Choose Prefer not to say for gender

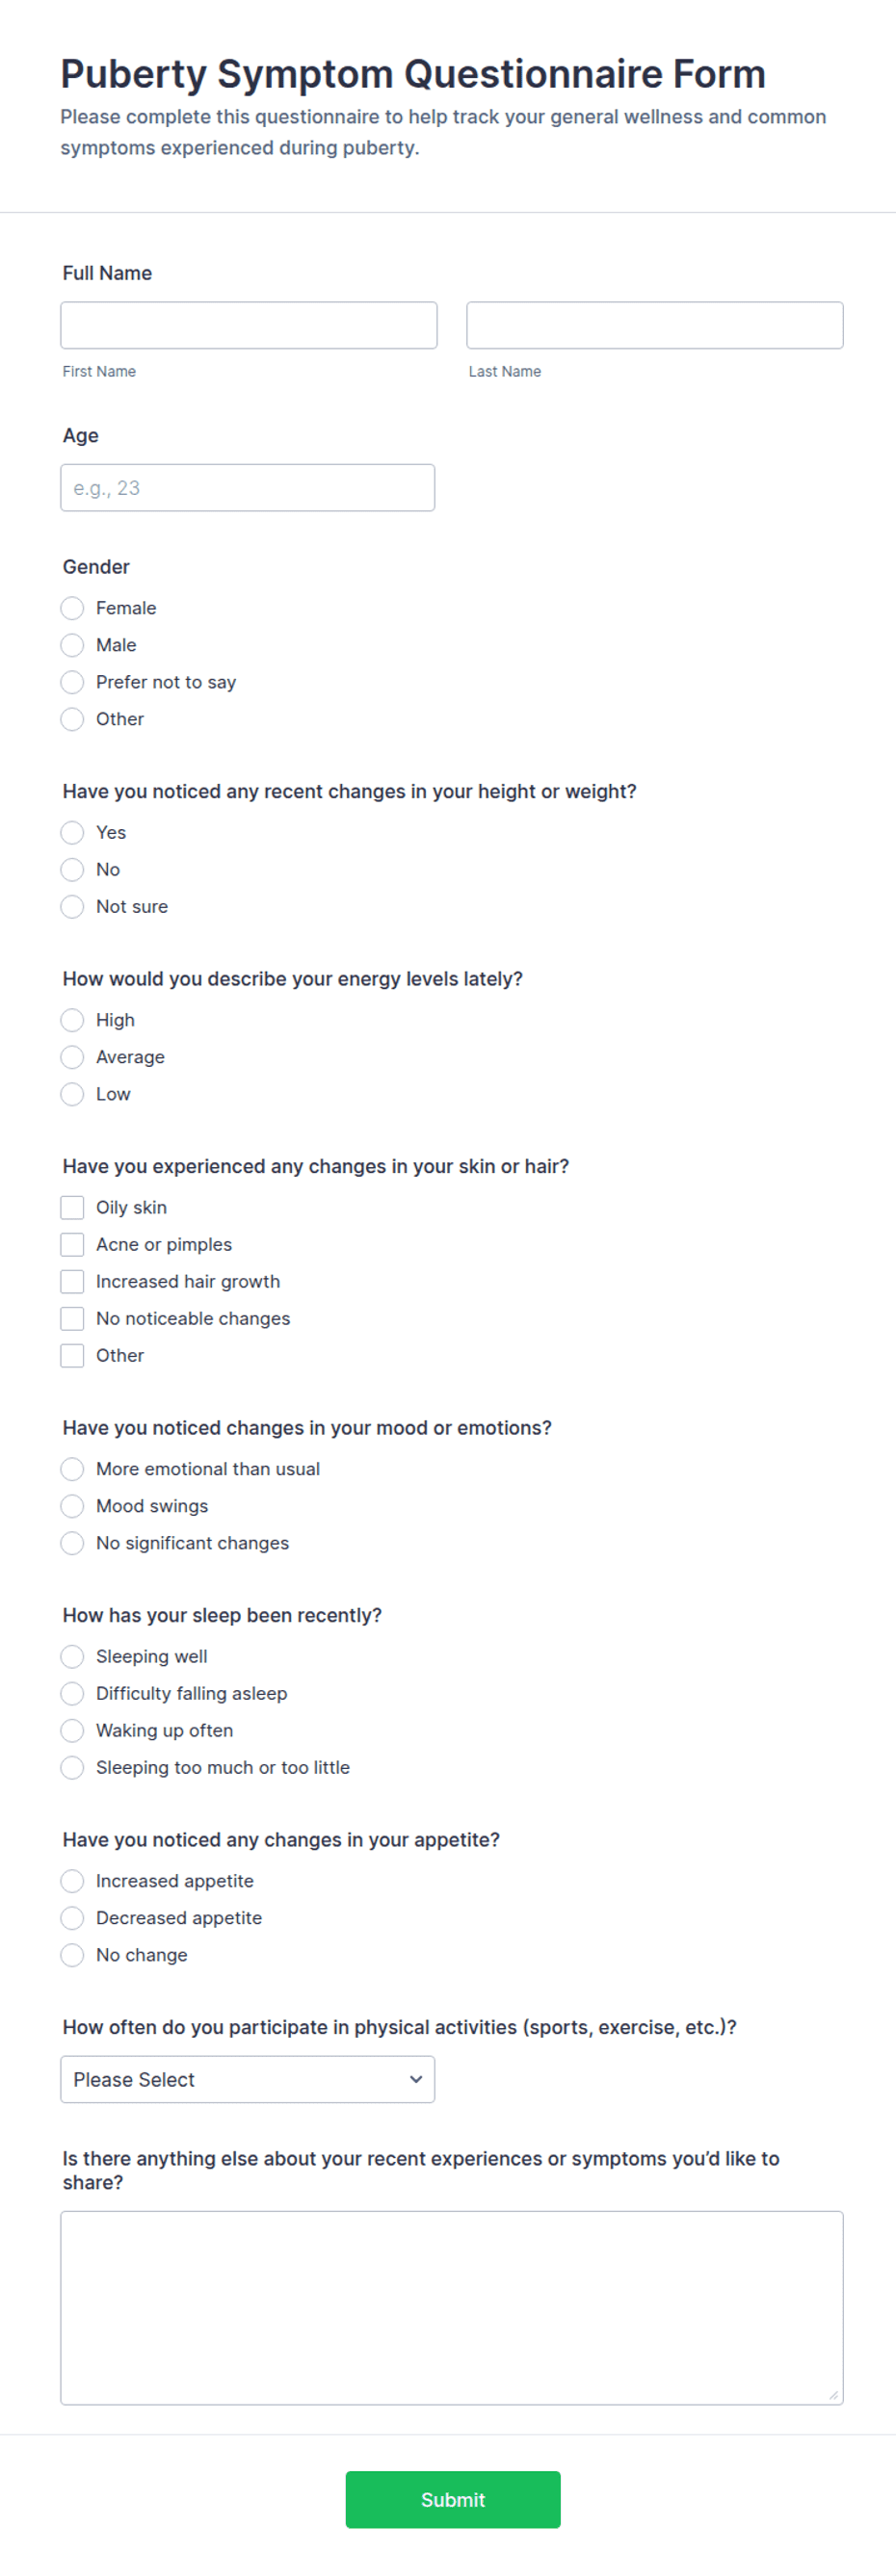(72, 682)
